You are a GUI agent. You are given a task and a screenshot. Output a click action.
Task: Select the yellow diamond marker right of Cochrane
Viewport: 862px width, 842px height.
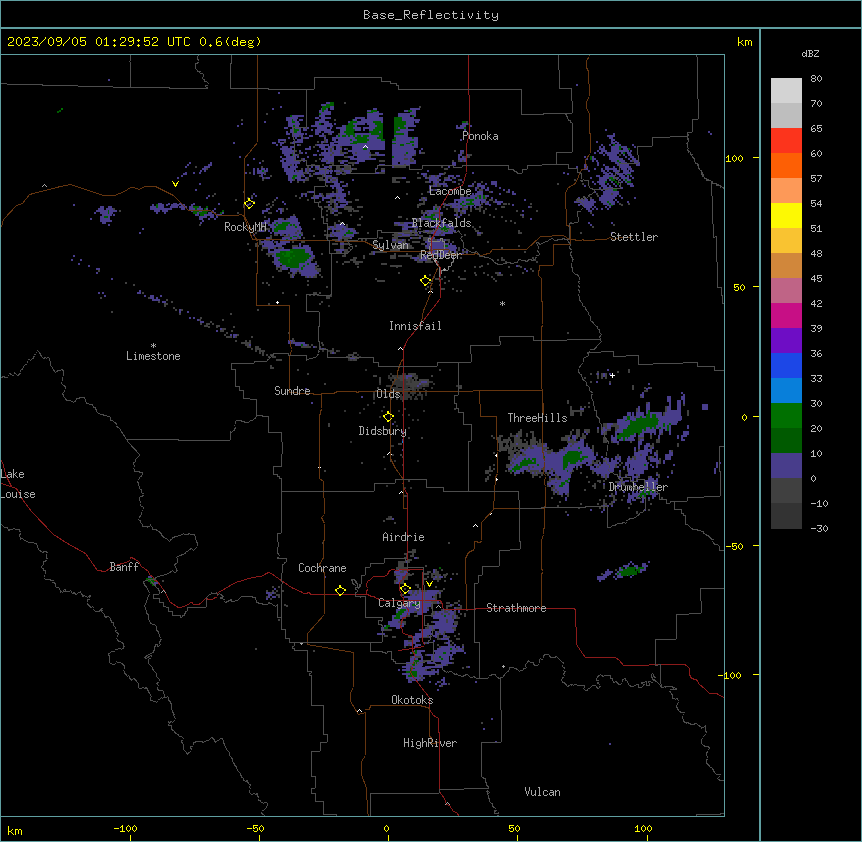pos(340,590)
